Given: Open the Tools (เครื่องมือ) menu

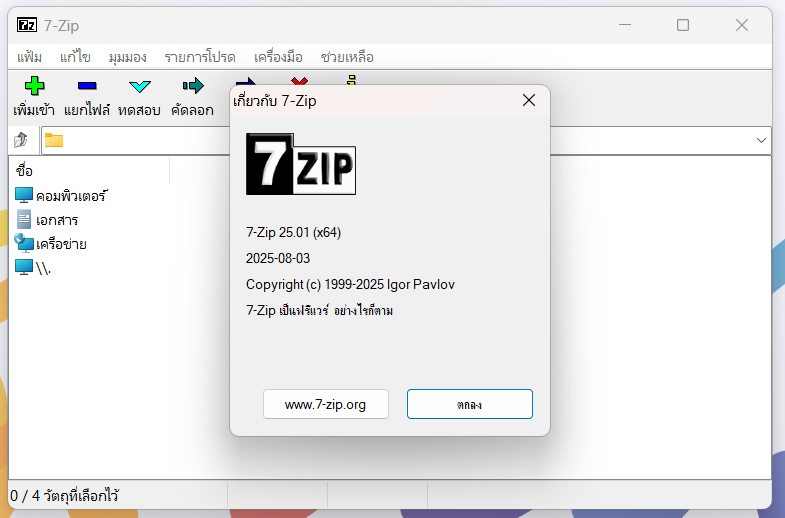Looking at the screenshot, I should 278,56.
